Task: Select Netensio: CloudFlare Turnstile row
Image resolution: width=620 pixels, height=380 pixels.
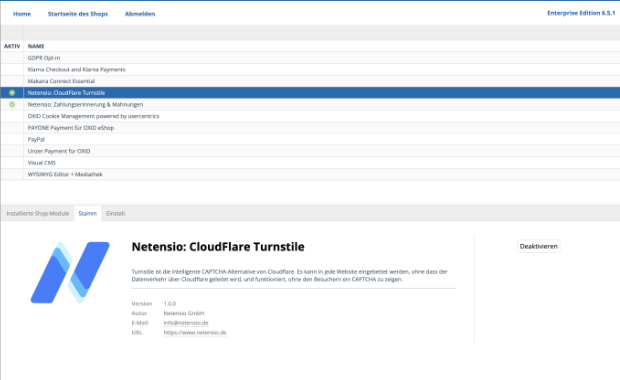Action: (x=310, y=93)
